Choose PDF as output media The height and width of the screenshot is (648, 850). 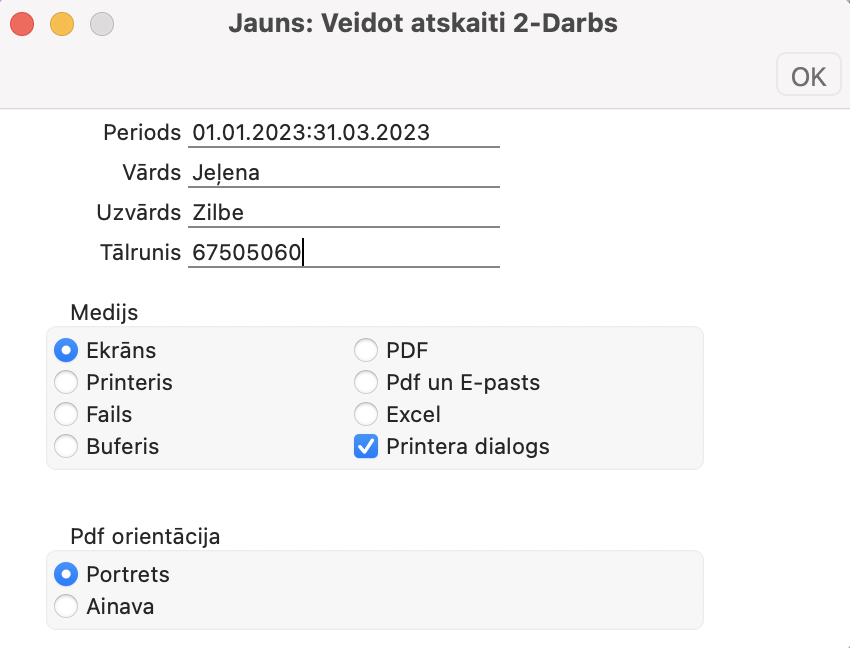(367, 350)
